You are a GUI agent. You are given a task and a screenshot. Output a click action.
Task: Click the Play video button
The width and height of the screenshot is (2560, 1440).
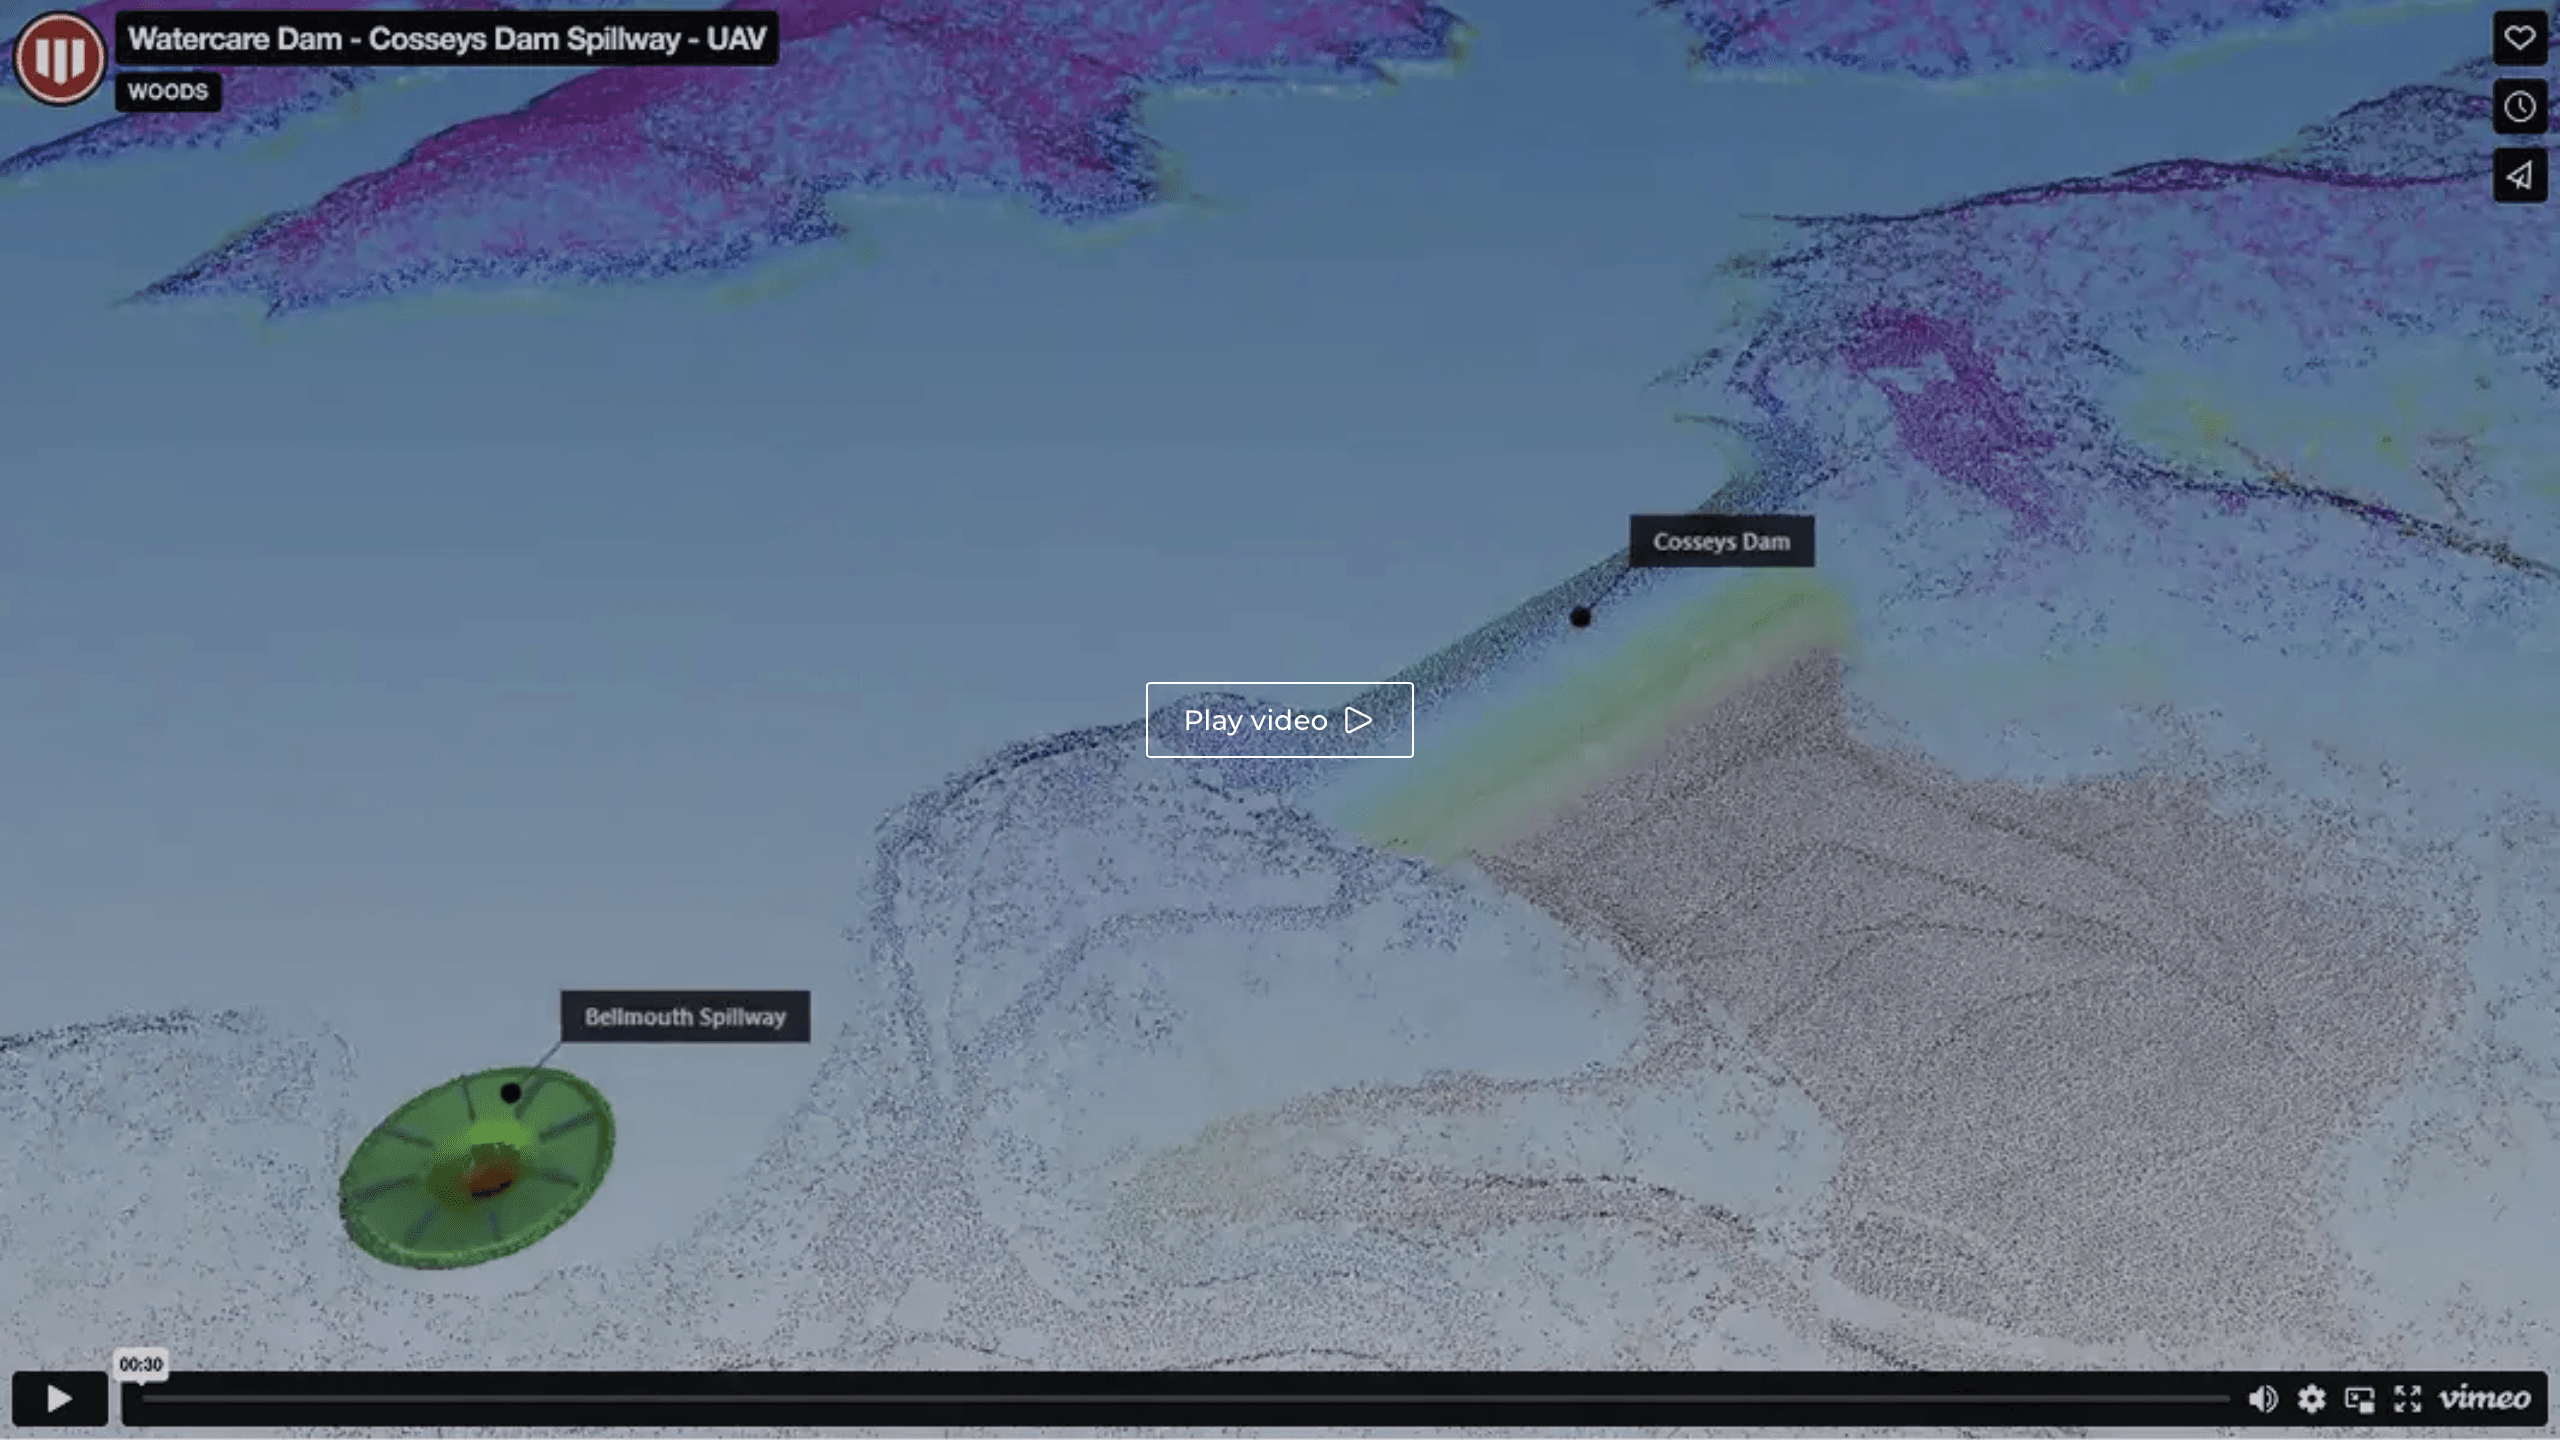coord(1279,720)
